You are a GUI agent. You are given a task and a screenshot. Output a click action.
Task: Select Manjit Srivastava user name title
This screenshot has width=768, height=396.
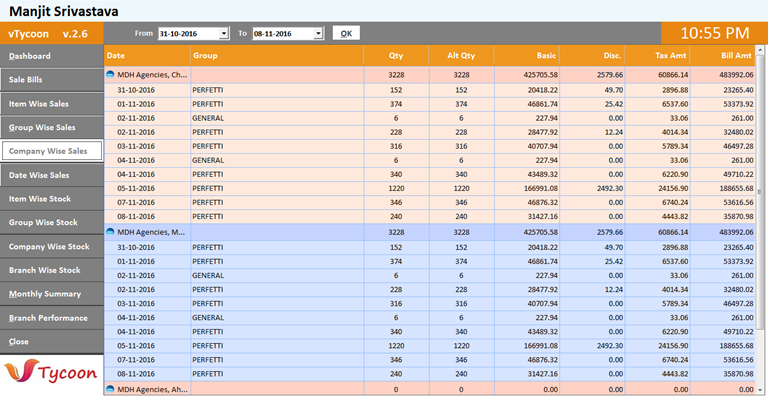[64, 11]
